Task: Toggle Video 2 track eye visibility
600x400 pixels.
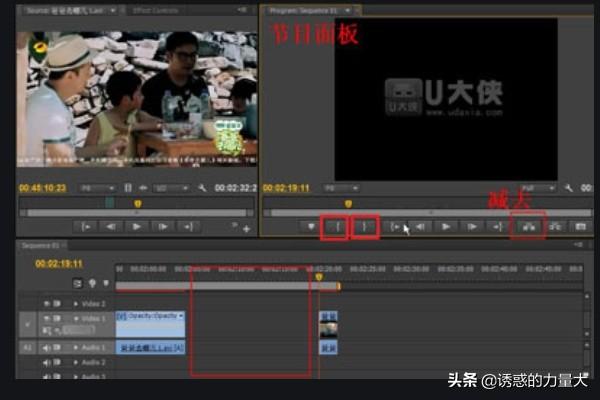Action: (x=45, y=303)
